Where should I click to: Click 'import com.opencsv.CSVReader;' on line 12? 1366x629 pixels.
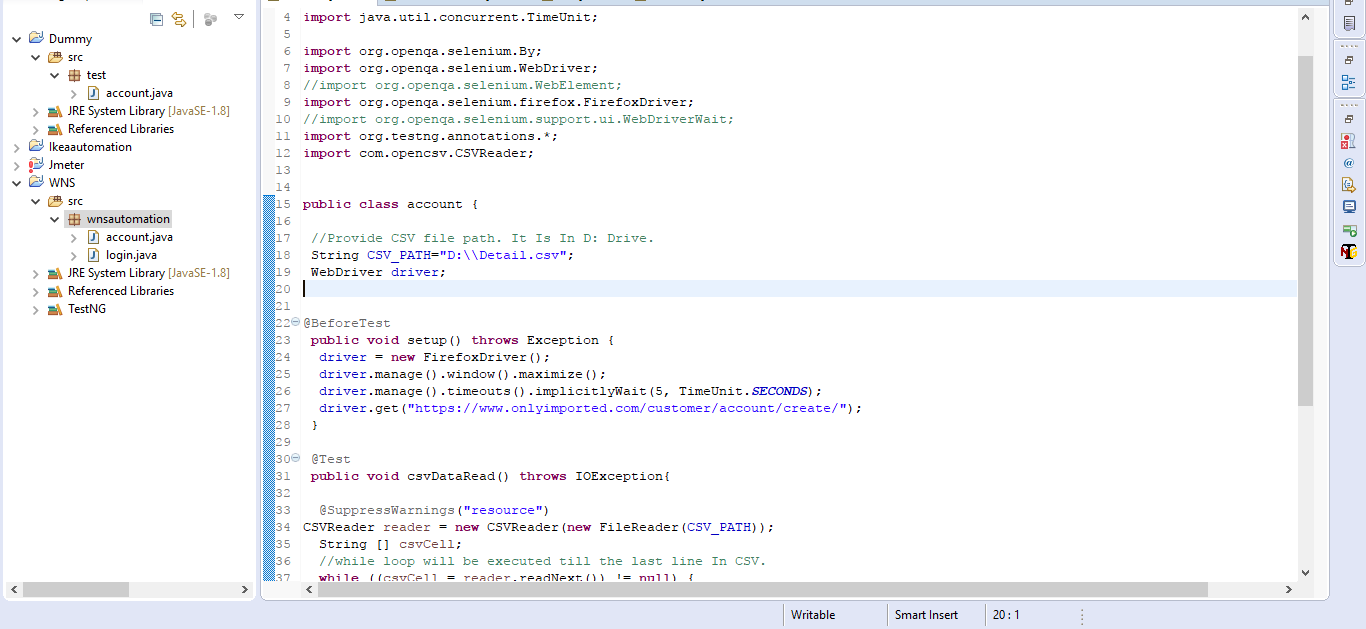click(419, 153)
